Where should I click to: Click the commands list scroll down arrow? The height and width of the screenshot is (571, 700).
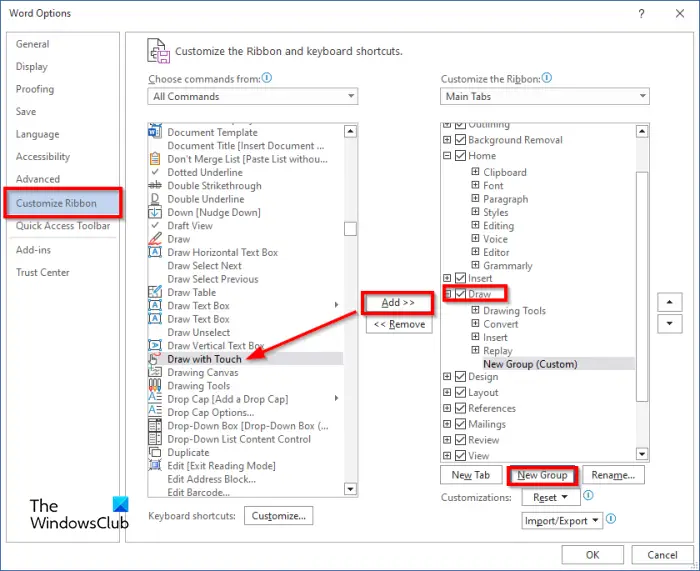(x=350, y=489)
